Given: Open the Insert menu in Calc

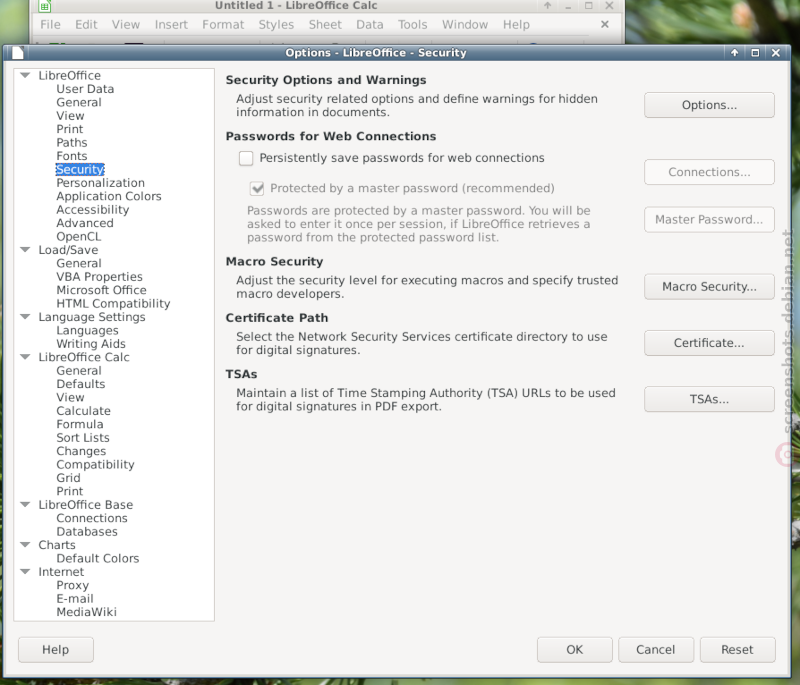Looking at the screenshot, I should pyautogui.click(x=171, y=24).
